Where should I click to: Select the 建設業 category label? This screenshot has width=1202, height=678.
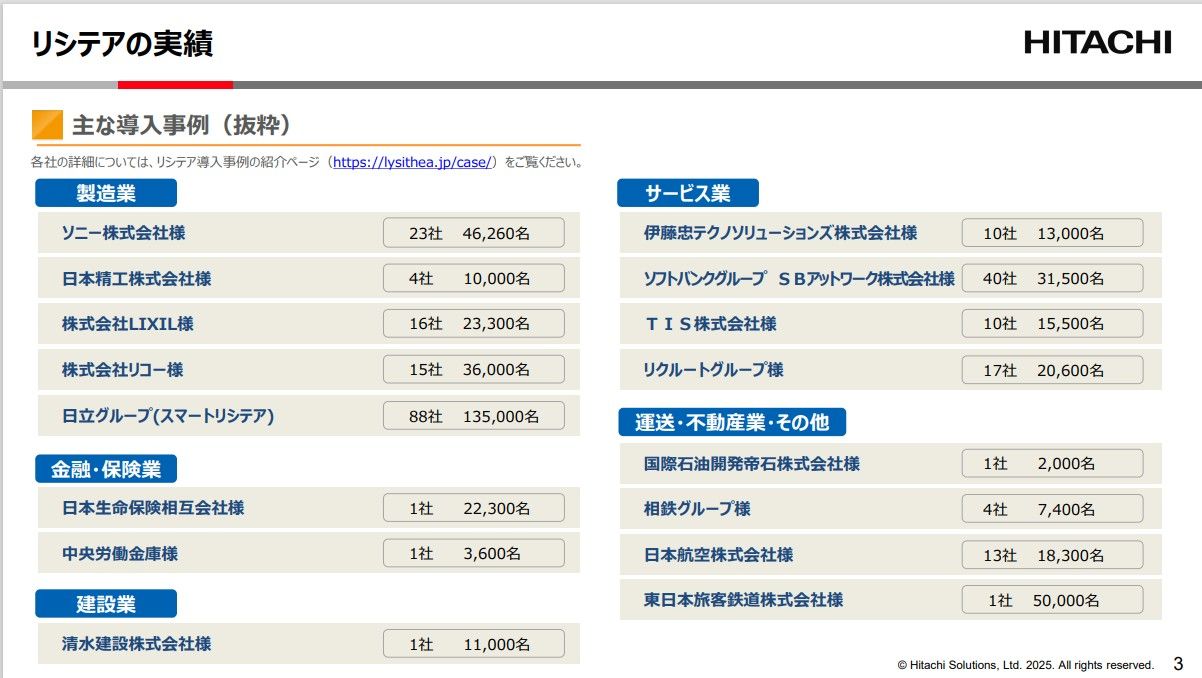[106, 604]
